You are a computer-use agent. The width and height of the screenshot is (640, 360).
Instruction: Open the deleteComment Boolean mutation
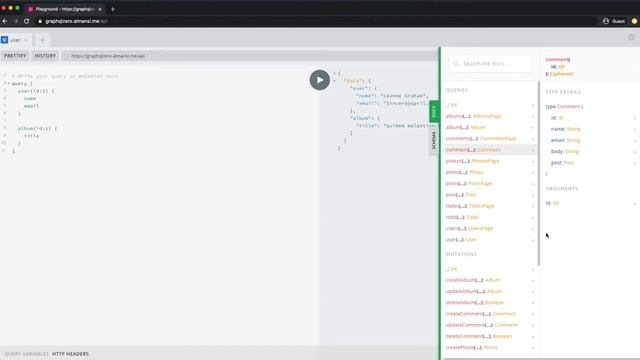coord(490,336)
